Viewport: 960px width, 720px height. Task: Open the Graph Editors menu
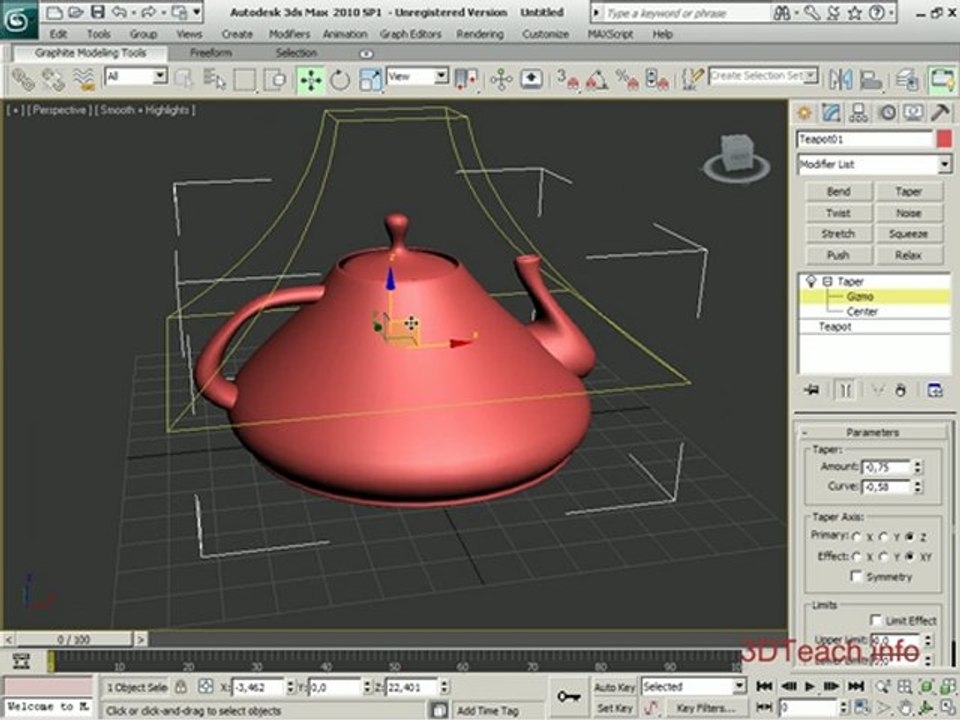(410, 34)
